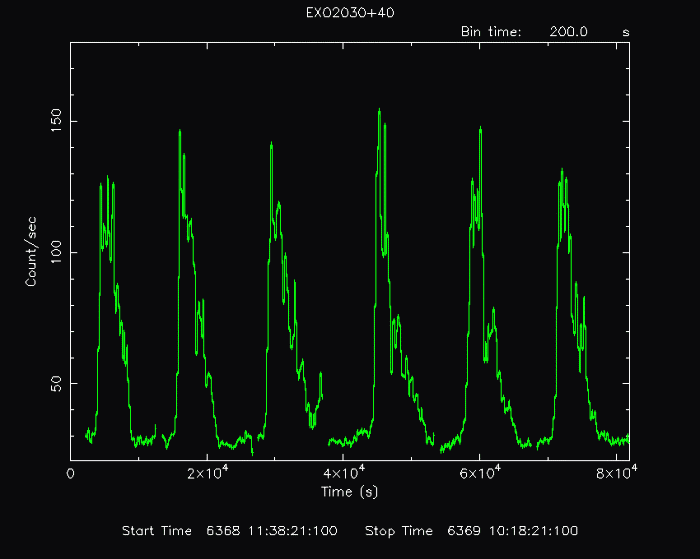
Task: Click the Bin time label
Action: click(x=490, y=31)
